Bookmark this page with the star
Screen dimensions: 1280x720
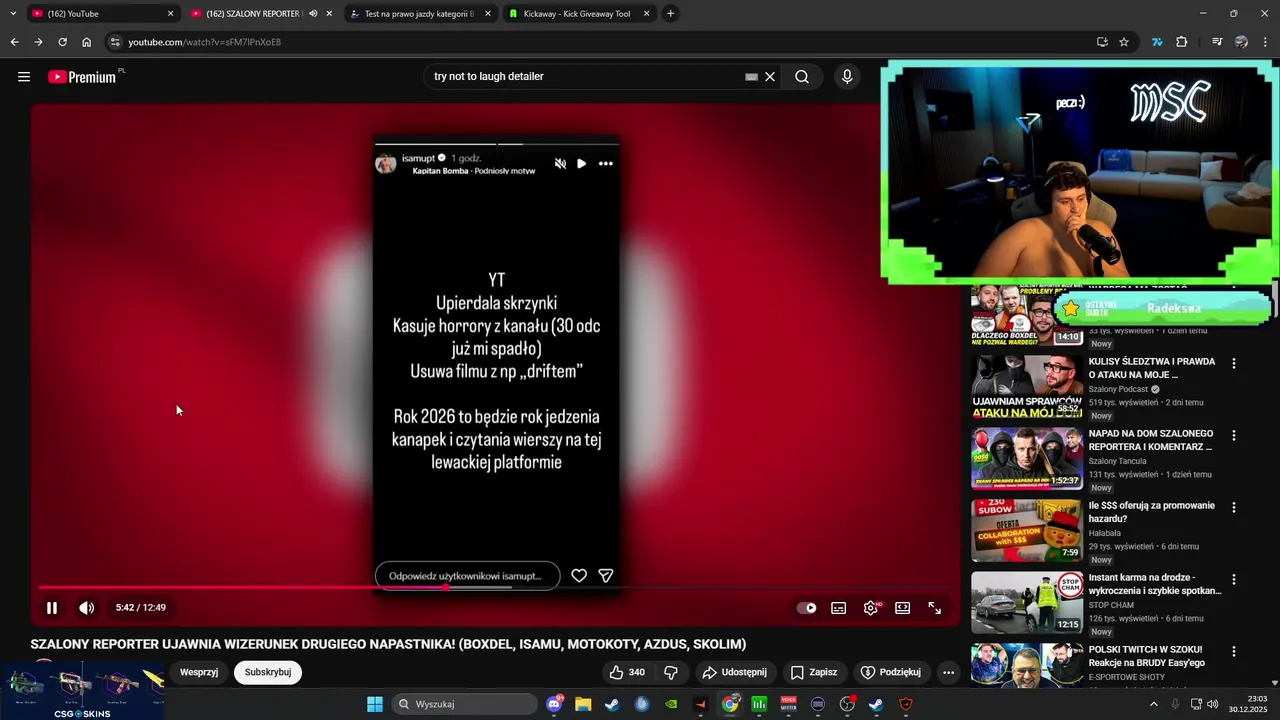[x=1124, y=42]
